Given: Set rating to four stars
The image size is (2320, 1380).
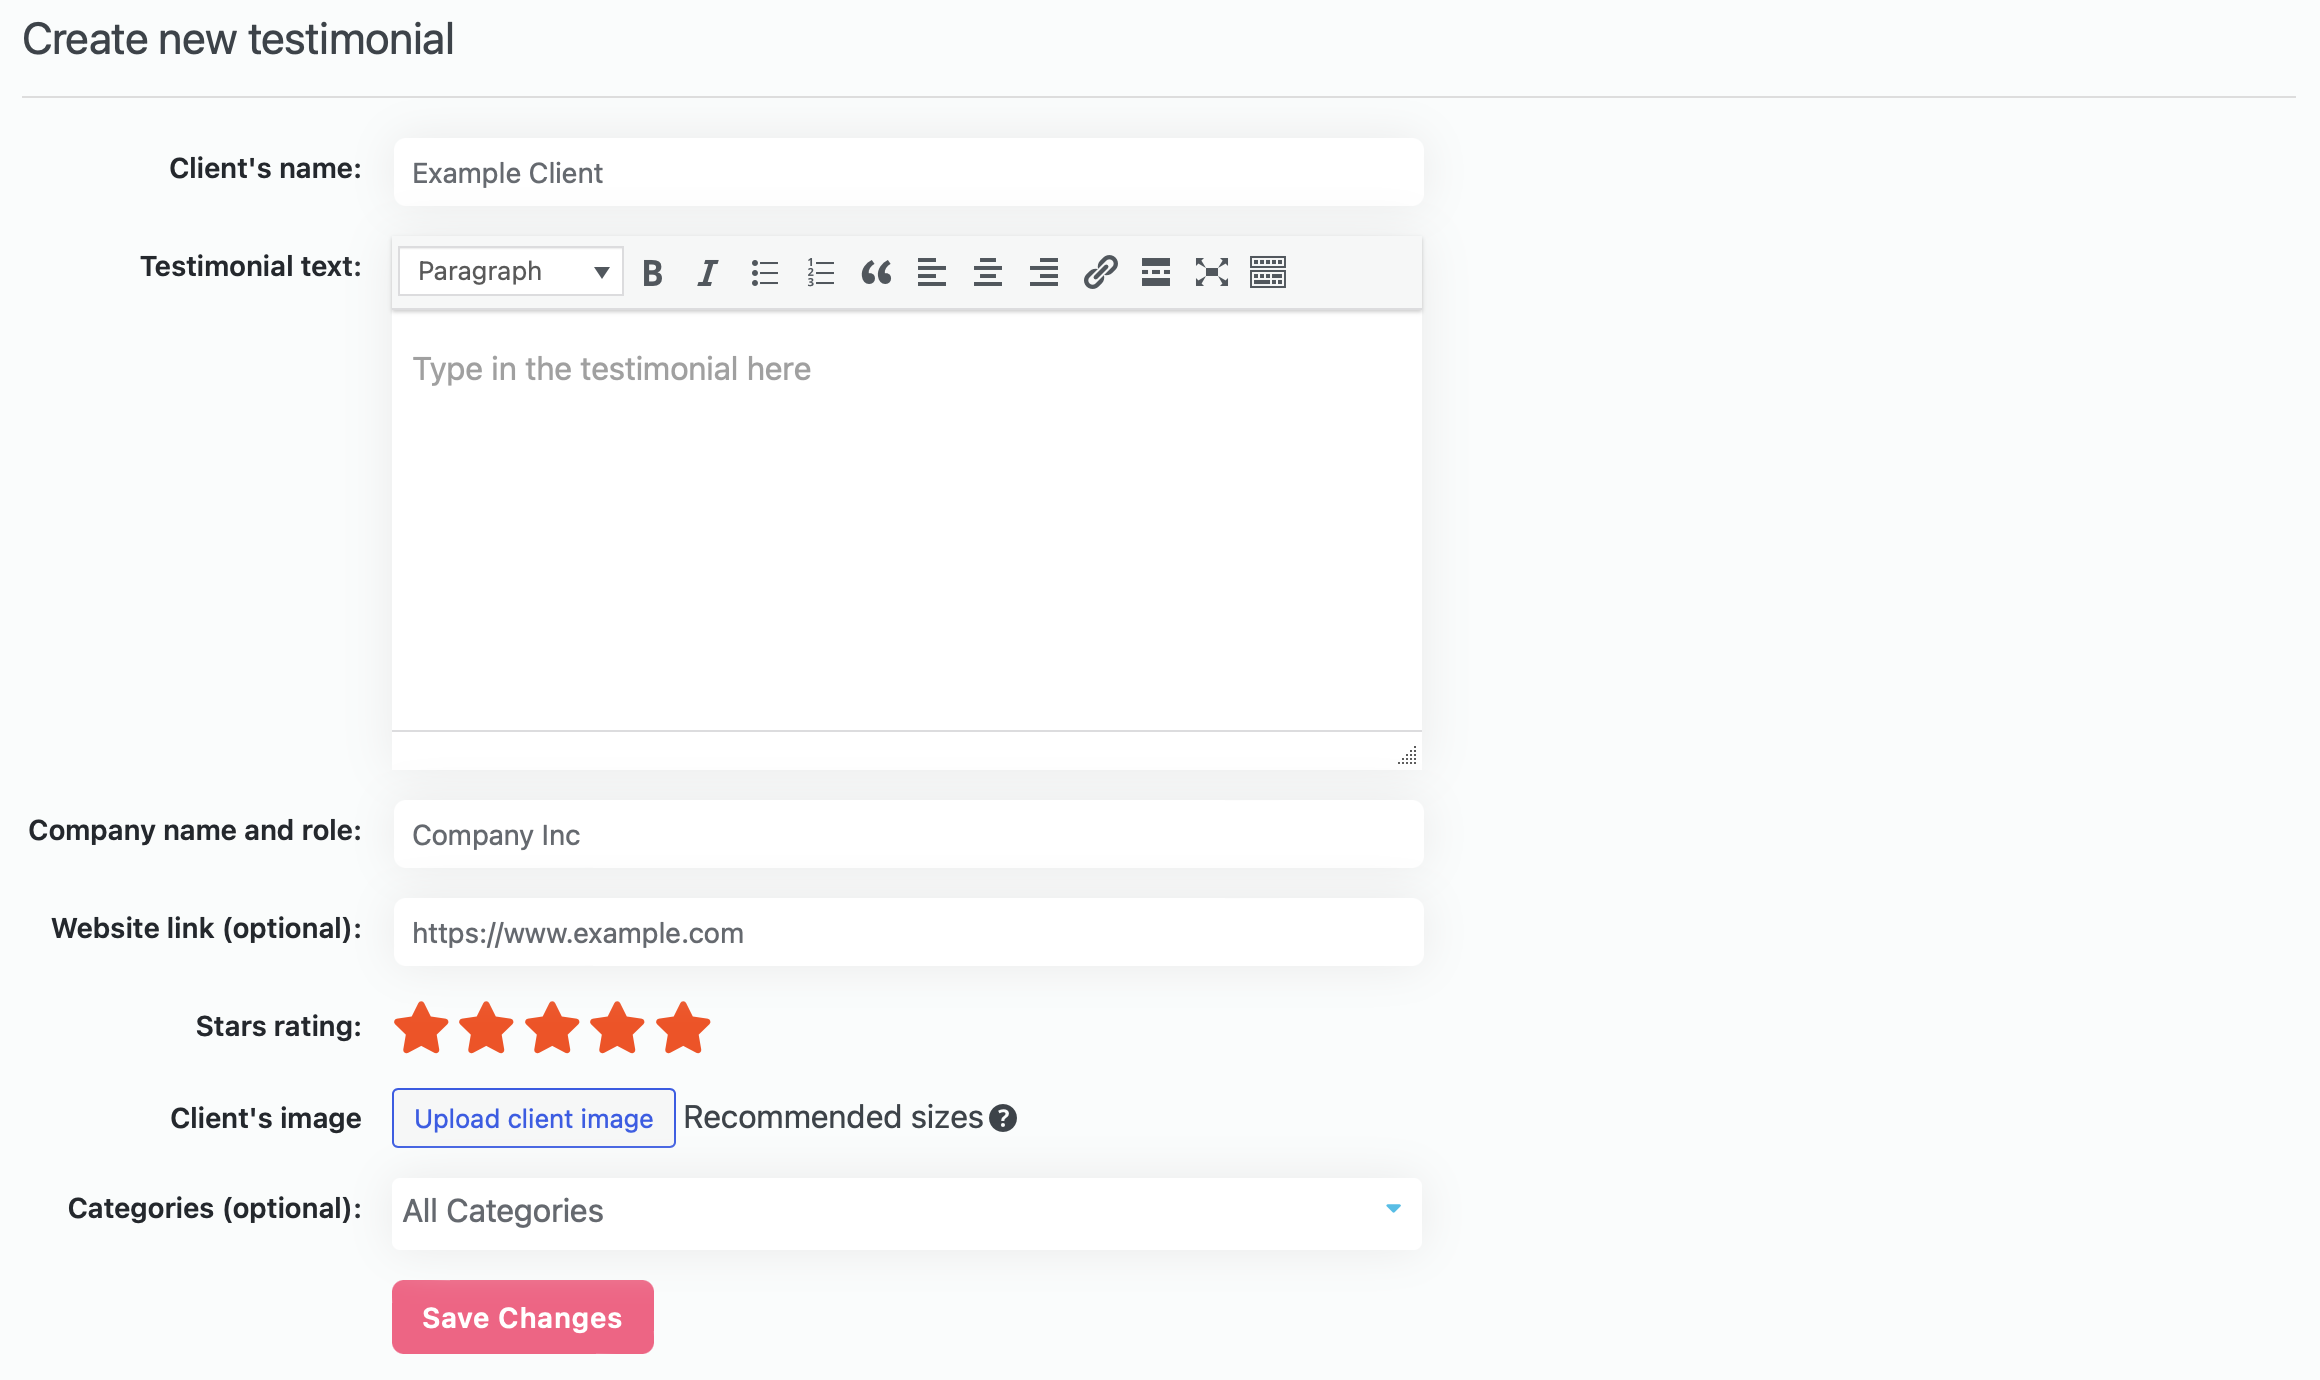Looking at the screenshot, I should click(618, 1028).
